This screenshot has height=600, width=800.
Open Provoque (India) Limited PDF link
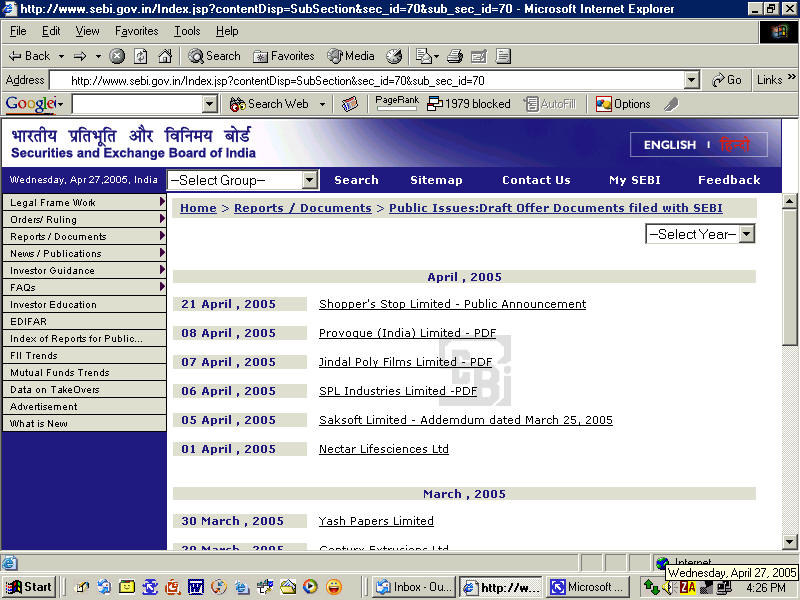[x=407, y=333]
